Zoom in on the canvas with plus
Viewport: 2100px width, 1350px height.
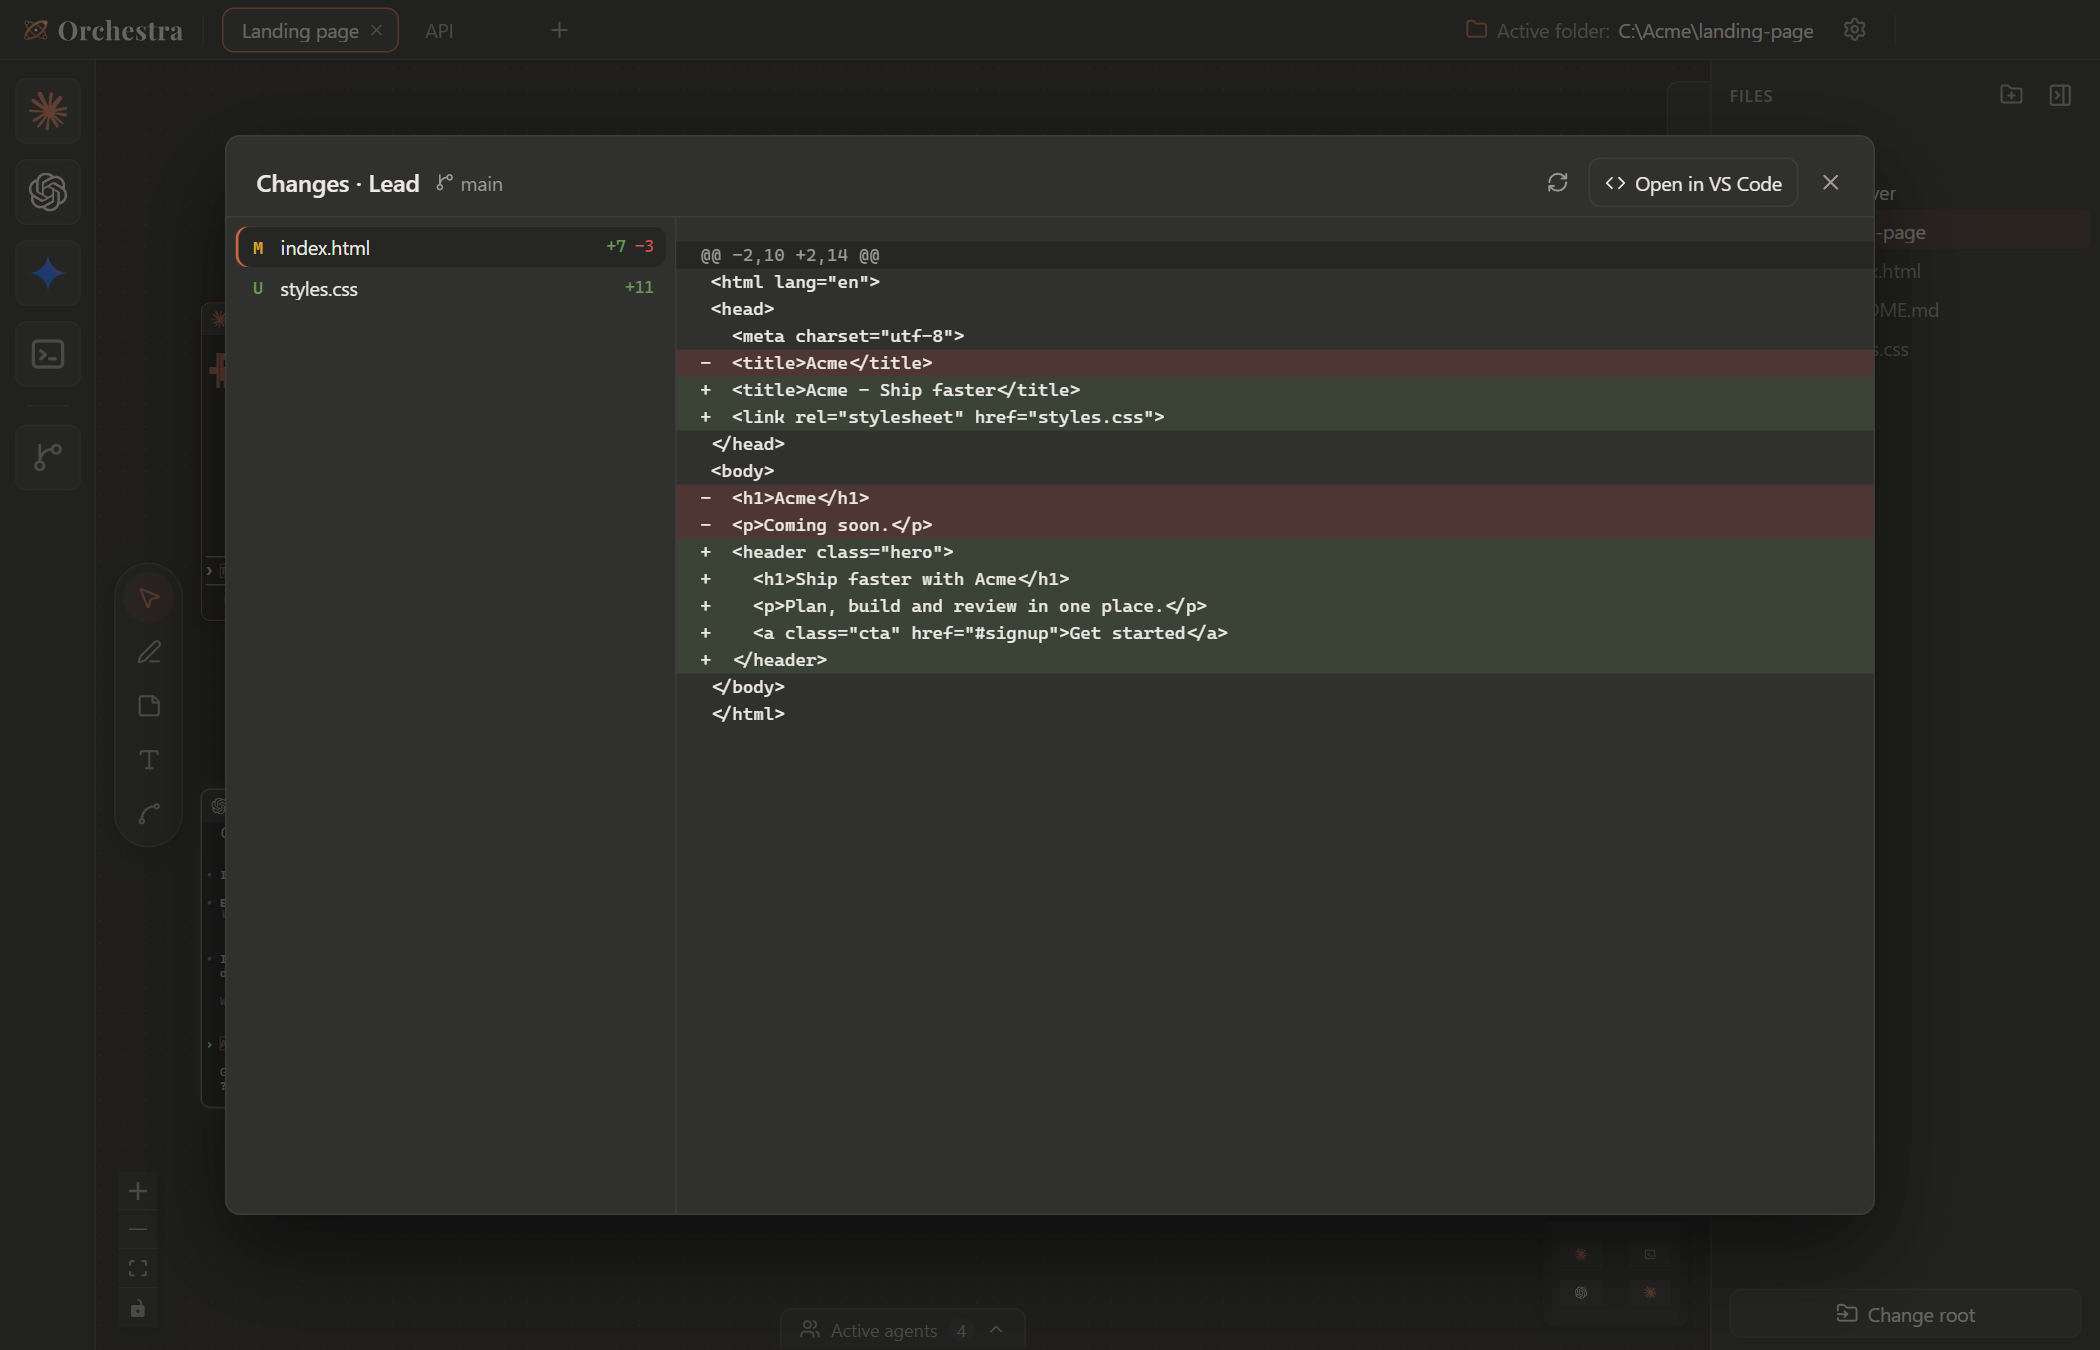click(138, 1190)
